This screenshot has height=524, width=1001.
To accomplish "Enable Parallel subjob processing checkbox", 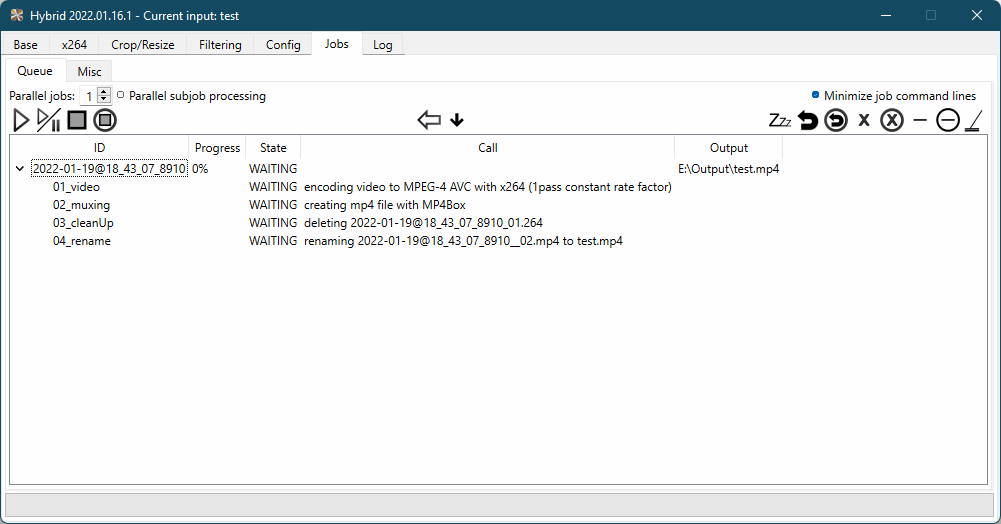I will [x=121, y=96].
